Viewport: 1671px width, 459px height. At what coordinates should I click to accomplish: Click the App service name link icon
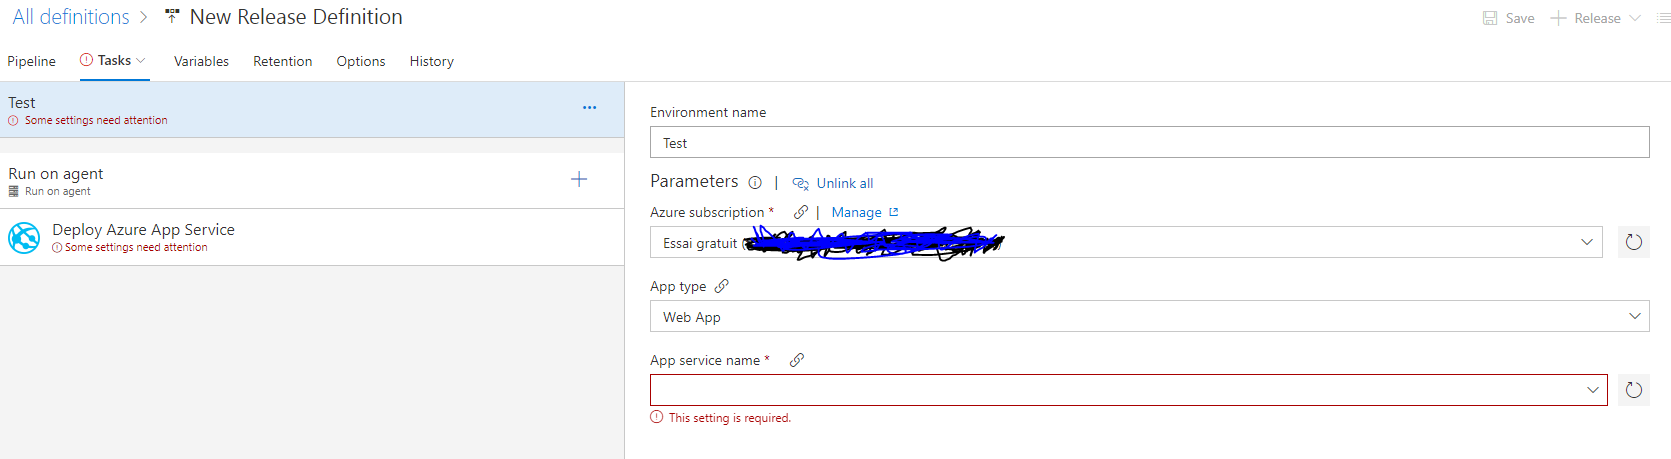pos(796,360)
